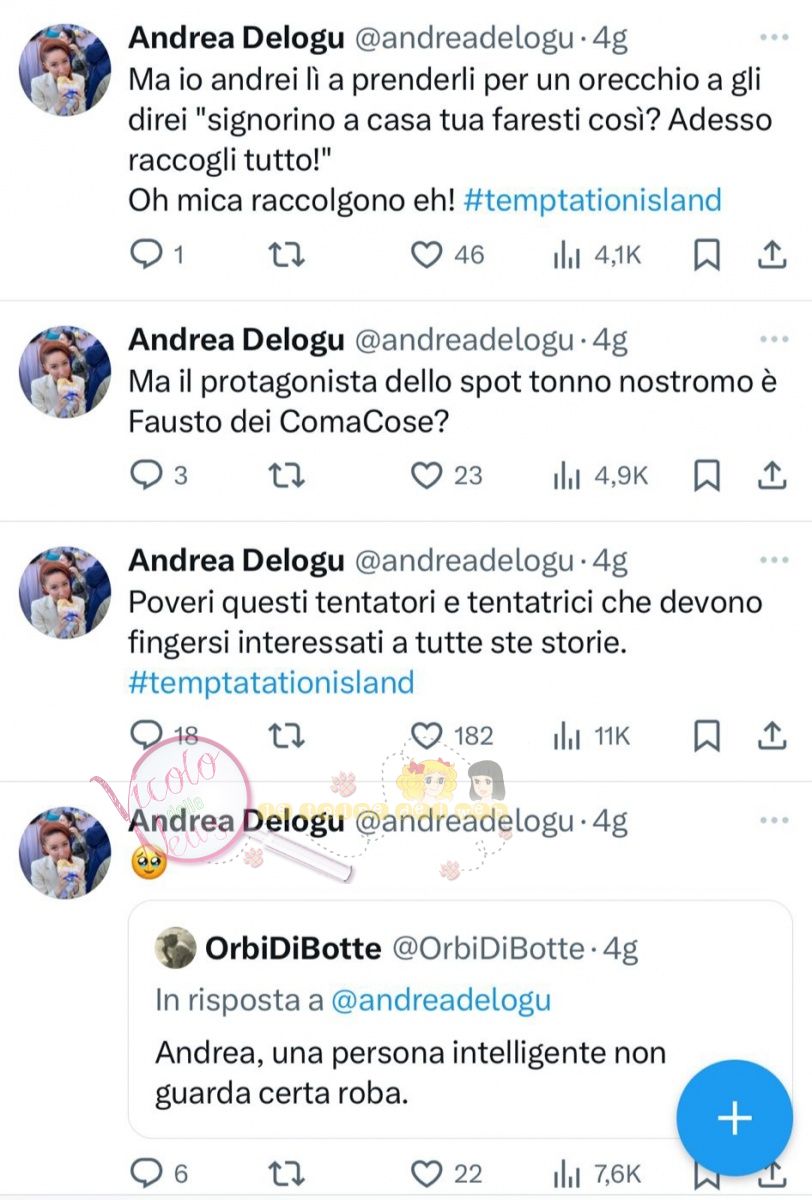This screenshot has width=812, height=1200.
Task: Open @andreadelogu mention in quoted reply
Action: (x=440, y=999)
